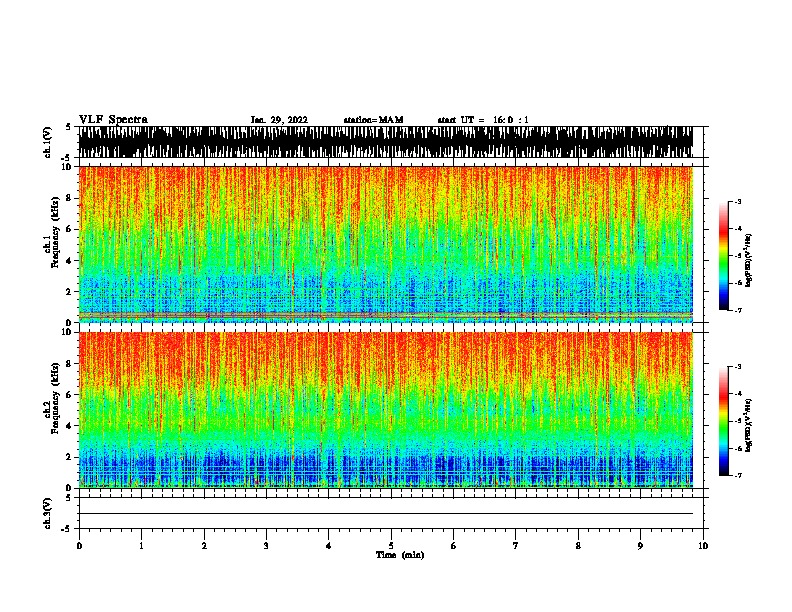Click the '8' kHz tick of ch.1 spectrogram
The height and width of the screenshot is (612, 792).
(69, 198)
